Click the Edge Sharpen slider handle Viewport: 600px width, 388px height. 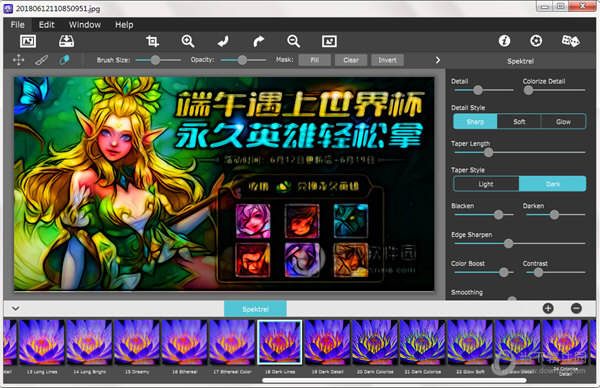pos(508,243)
